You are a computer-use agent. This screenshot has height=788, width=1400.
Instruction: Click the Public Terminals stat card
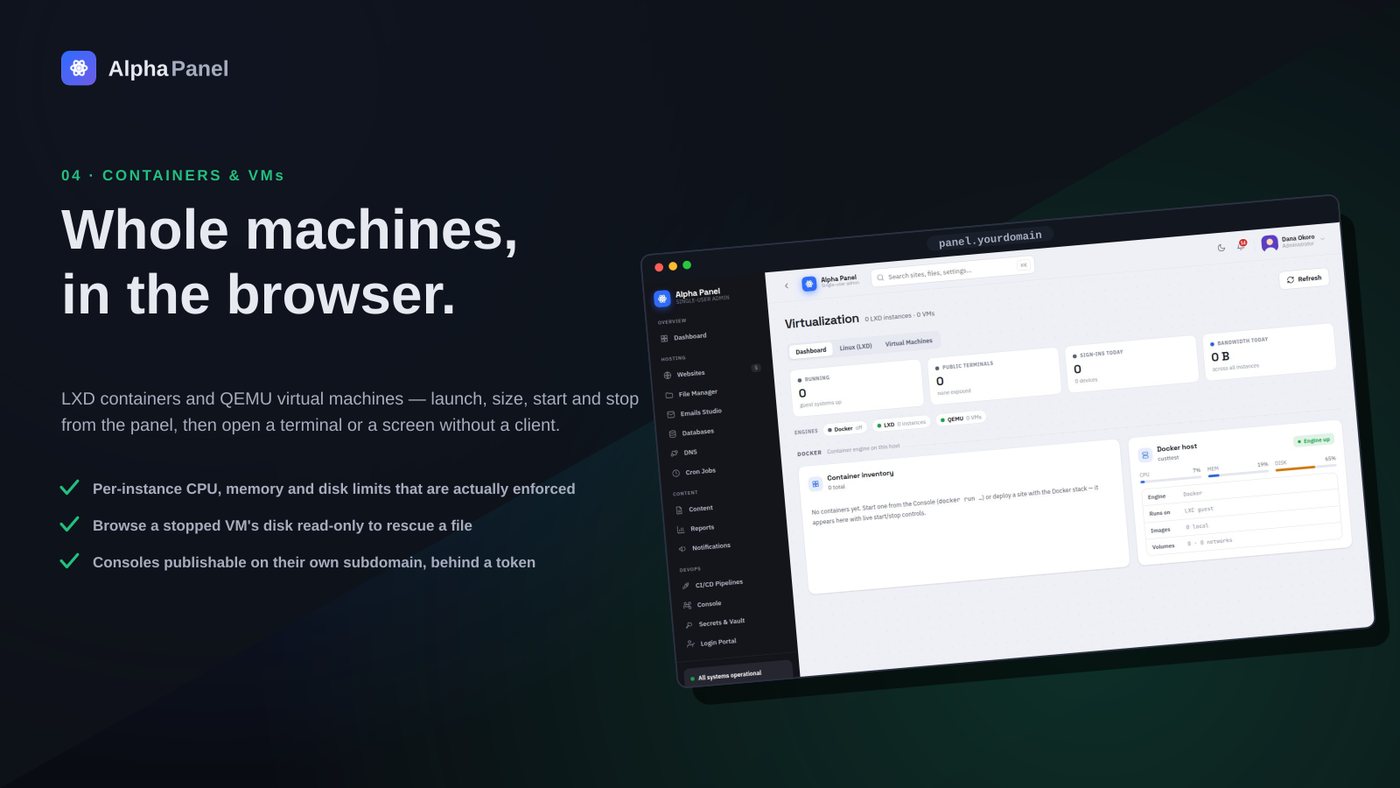coord(995,375)
